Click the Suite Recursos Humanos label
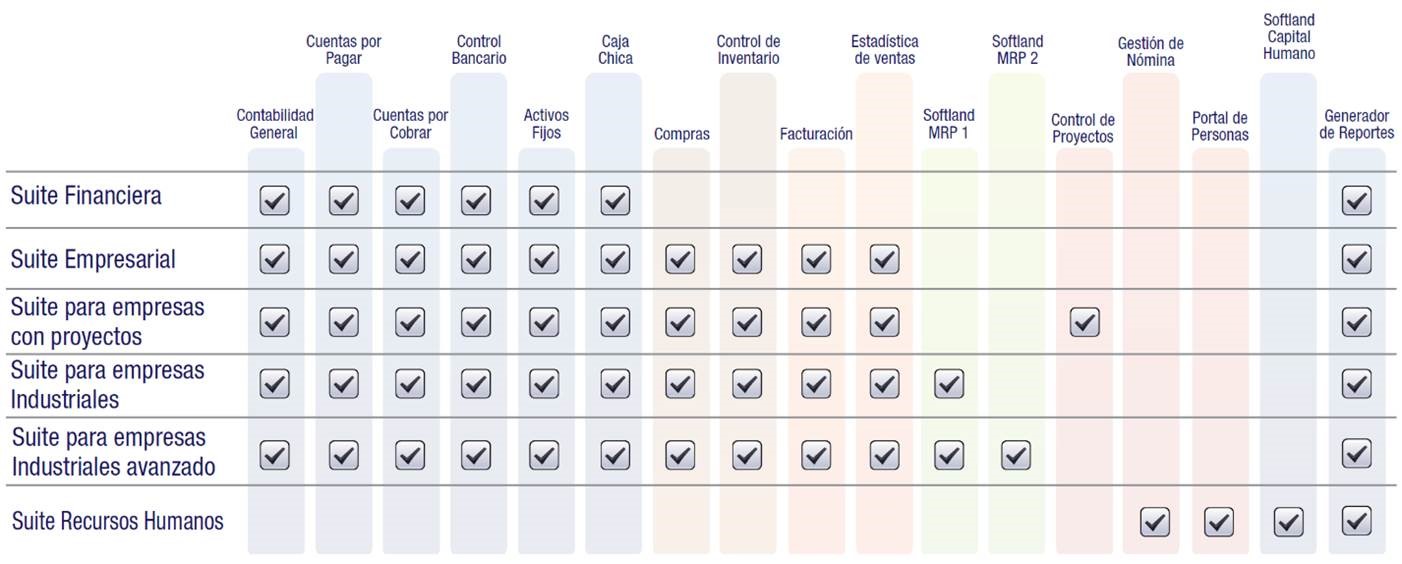Screen dimensions: 1402x564 [x=117, y=521]
